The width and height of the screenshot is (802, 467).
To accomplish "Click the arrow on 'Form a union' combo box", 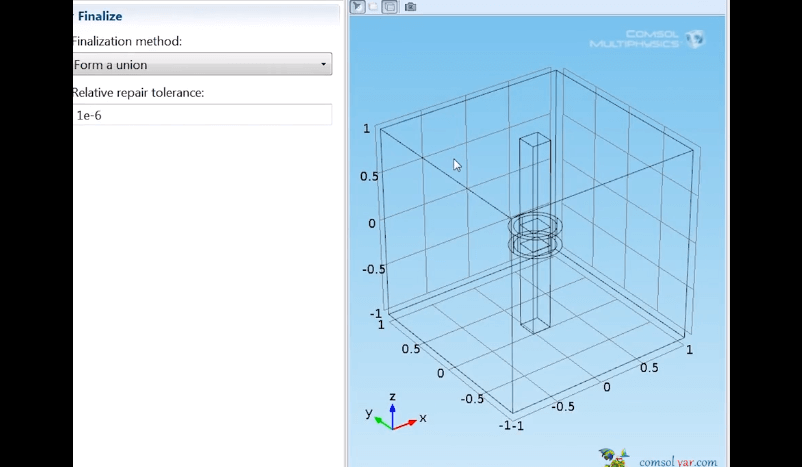I will coord(323,65).
